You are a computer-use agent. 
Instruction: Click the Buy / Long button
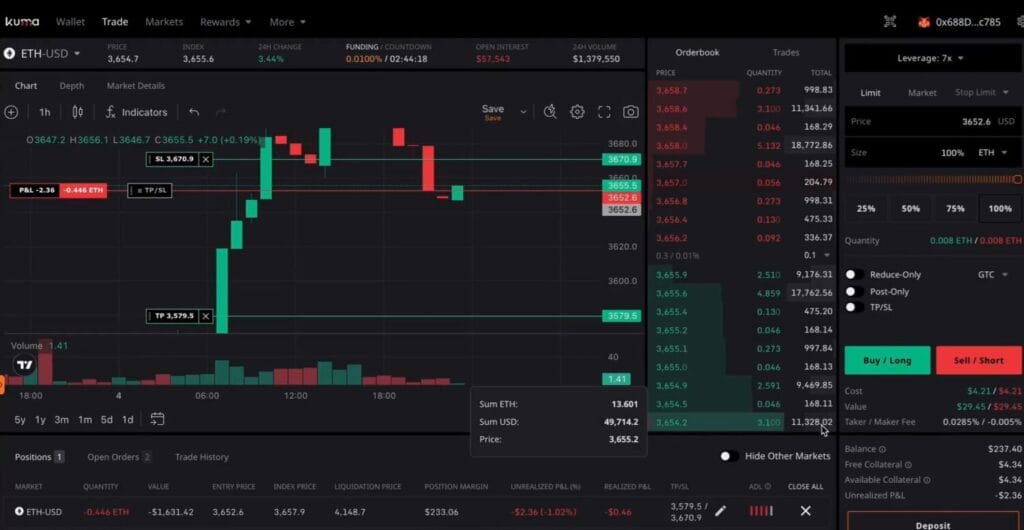pos(887,360)
